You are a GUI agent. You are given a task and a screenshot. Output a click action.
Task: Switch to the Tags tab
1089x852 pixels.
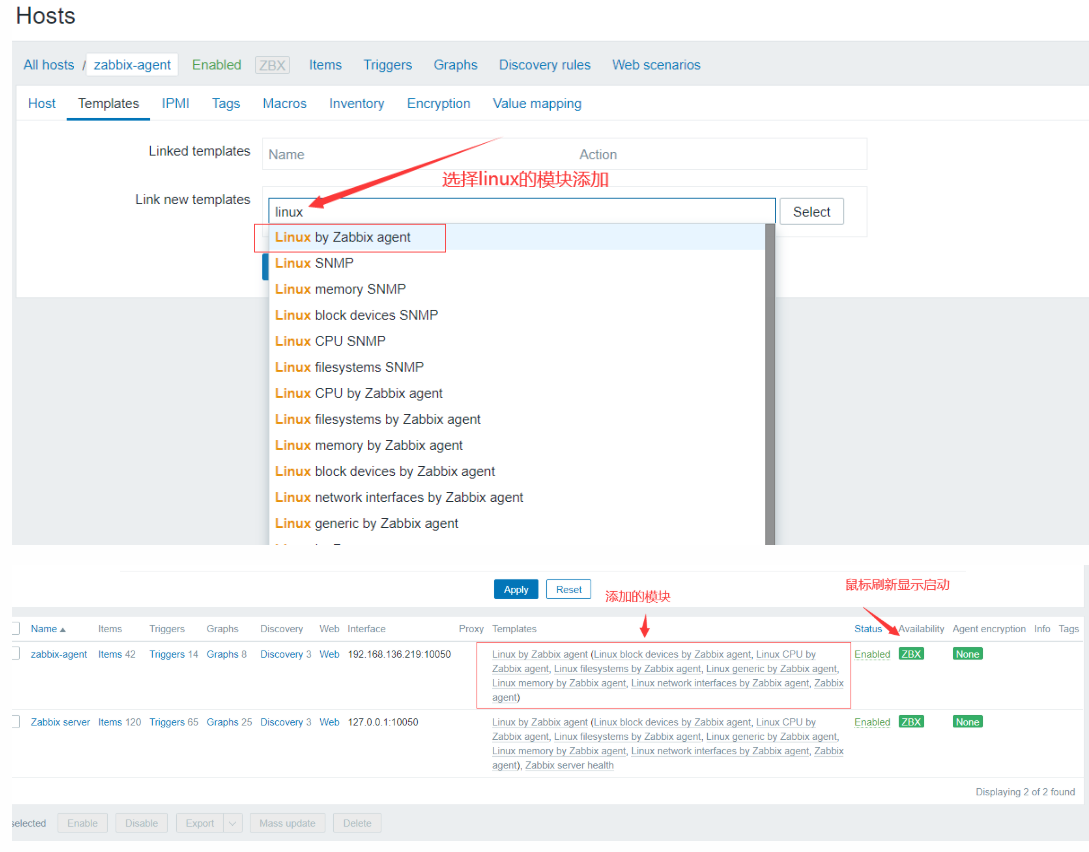(226, 103)
